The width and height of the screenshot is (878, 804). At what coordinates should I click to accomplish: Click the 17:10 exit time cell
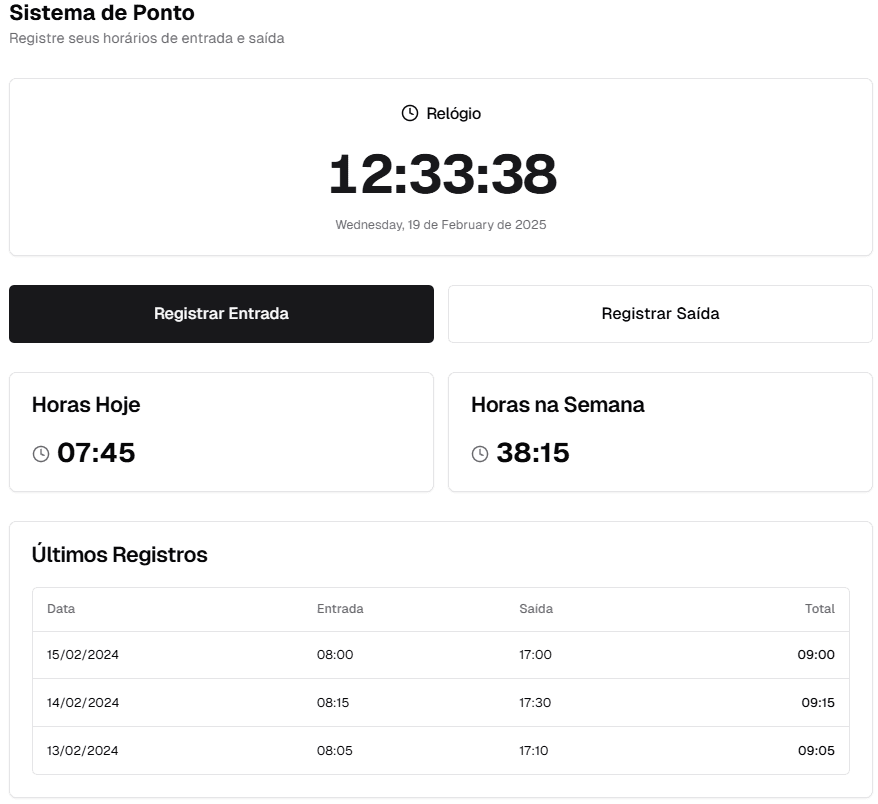coord(534,751)
